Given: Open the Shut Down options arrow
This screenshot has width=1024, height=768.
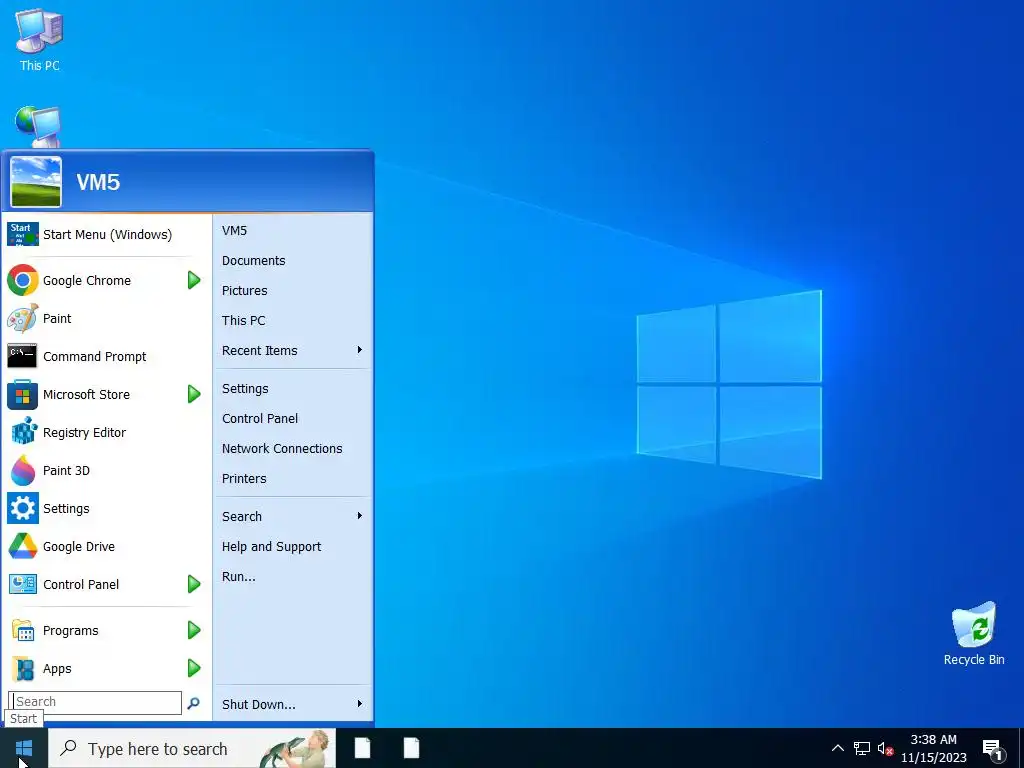Looking at the screenshot, I should coord(359,703).
